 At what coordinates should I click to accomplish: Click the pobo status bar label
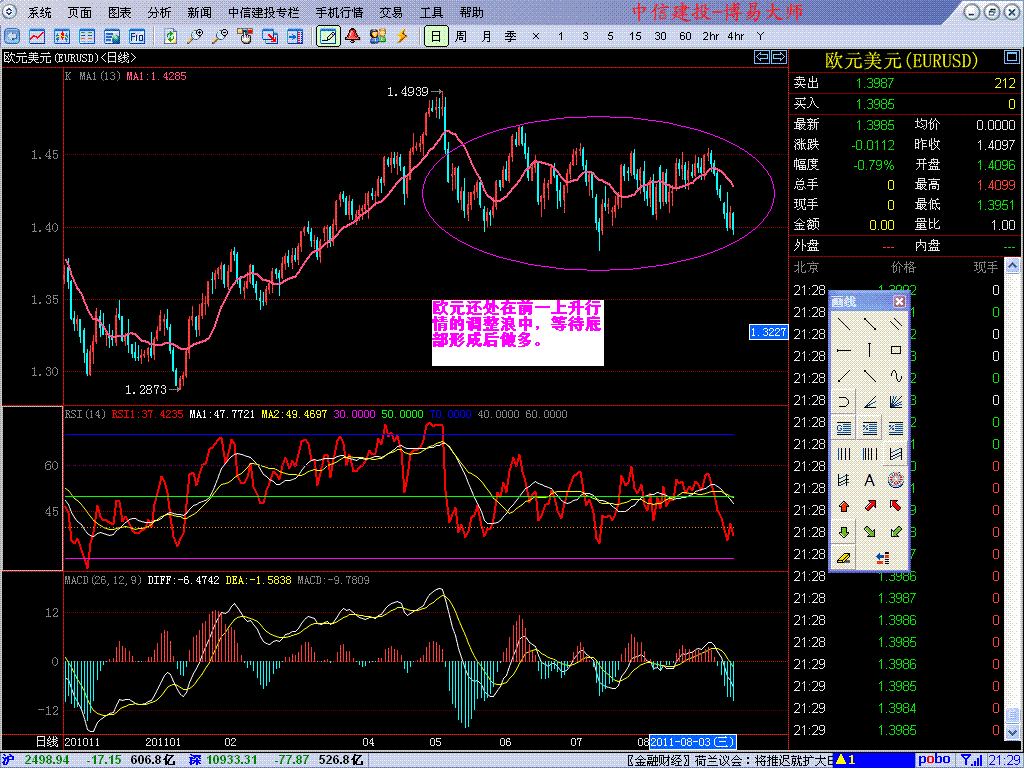[x=934, y=760]
